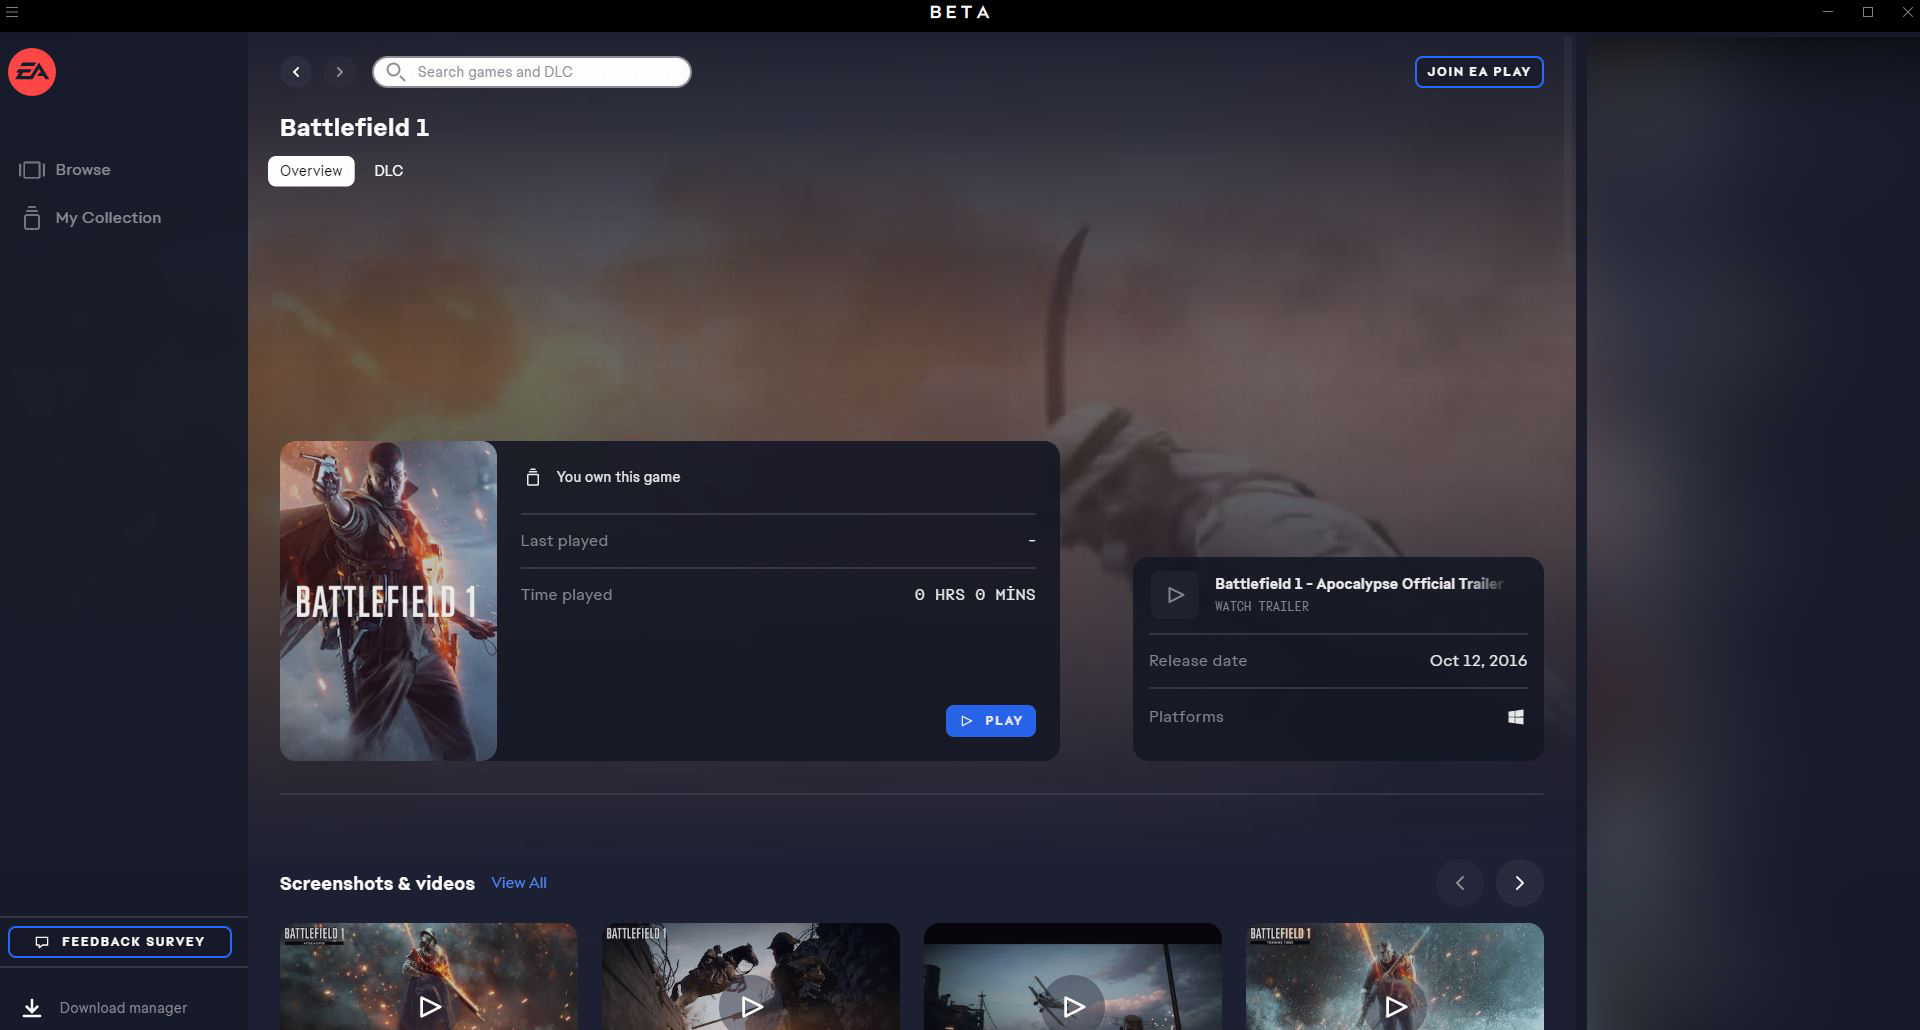Open My Collection in the sidebar

(108, 218)
